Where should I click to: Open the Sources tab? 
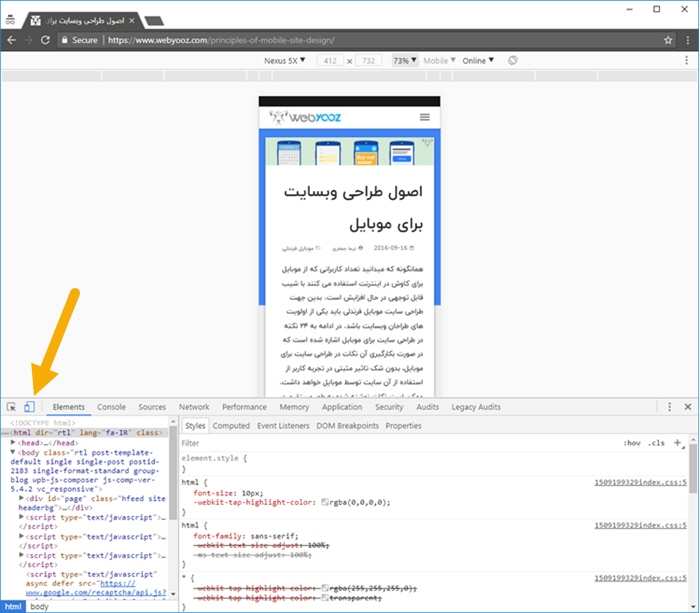[x=152, y=407]
